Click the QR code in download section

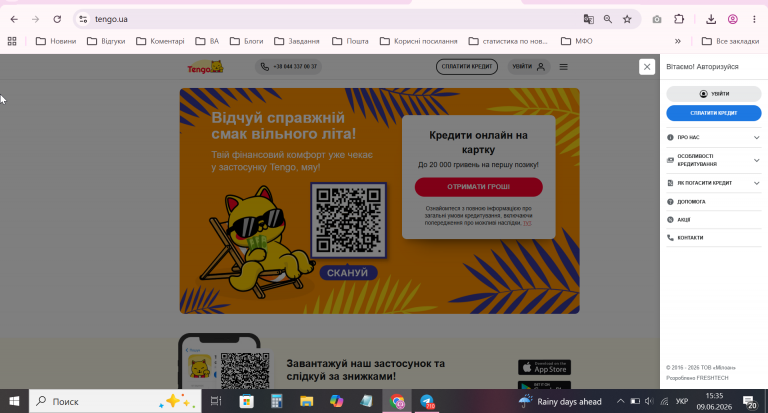245,371
